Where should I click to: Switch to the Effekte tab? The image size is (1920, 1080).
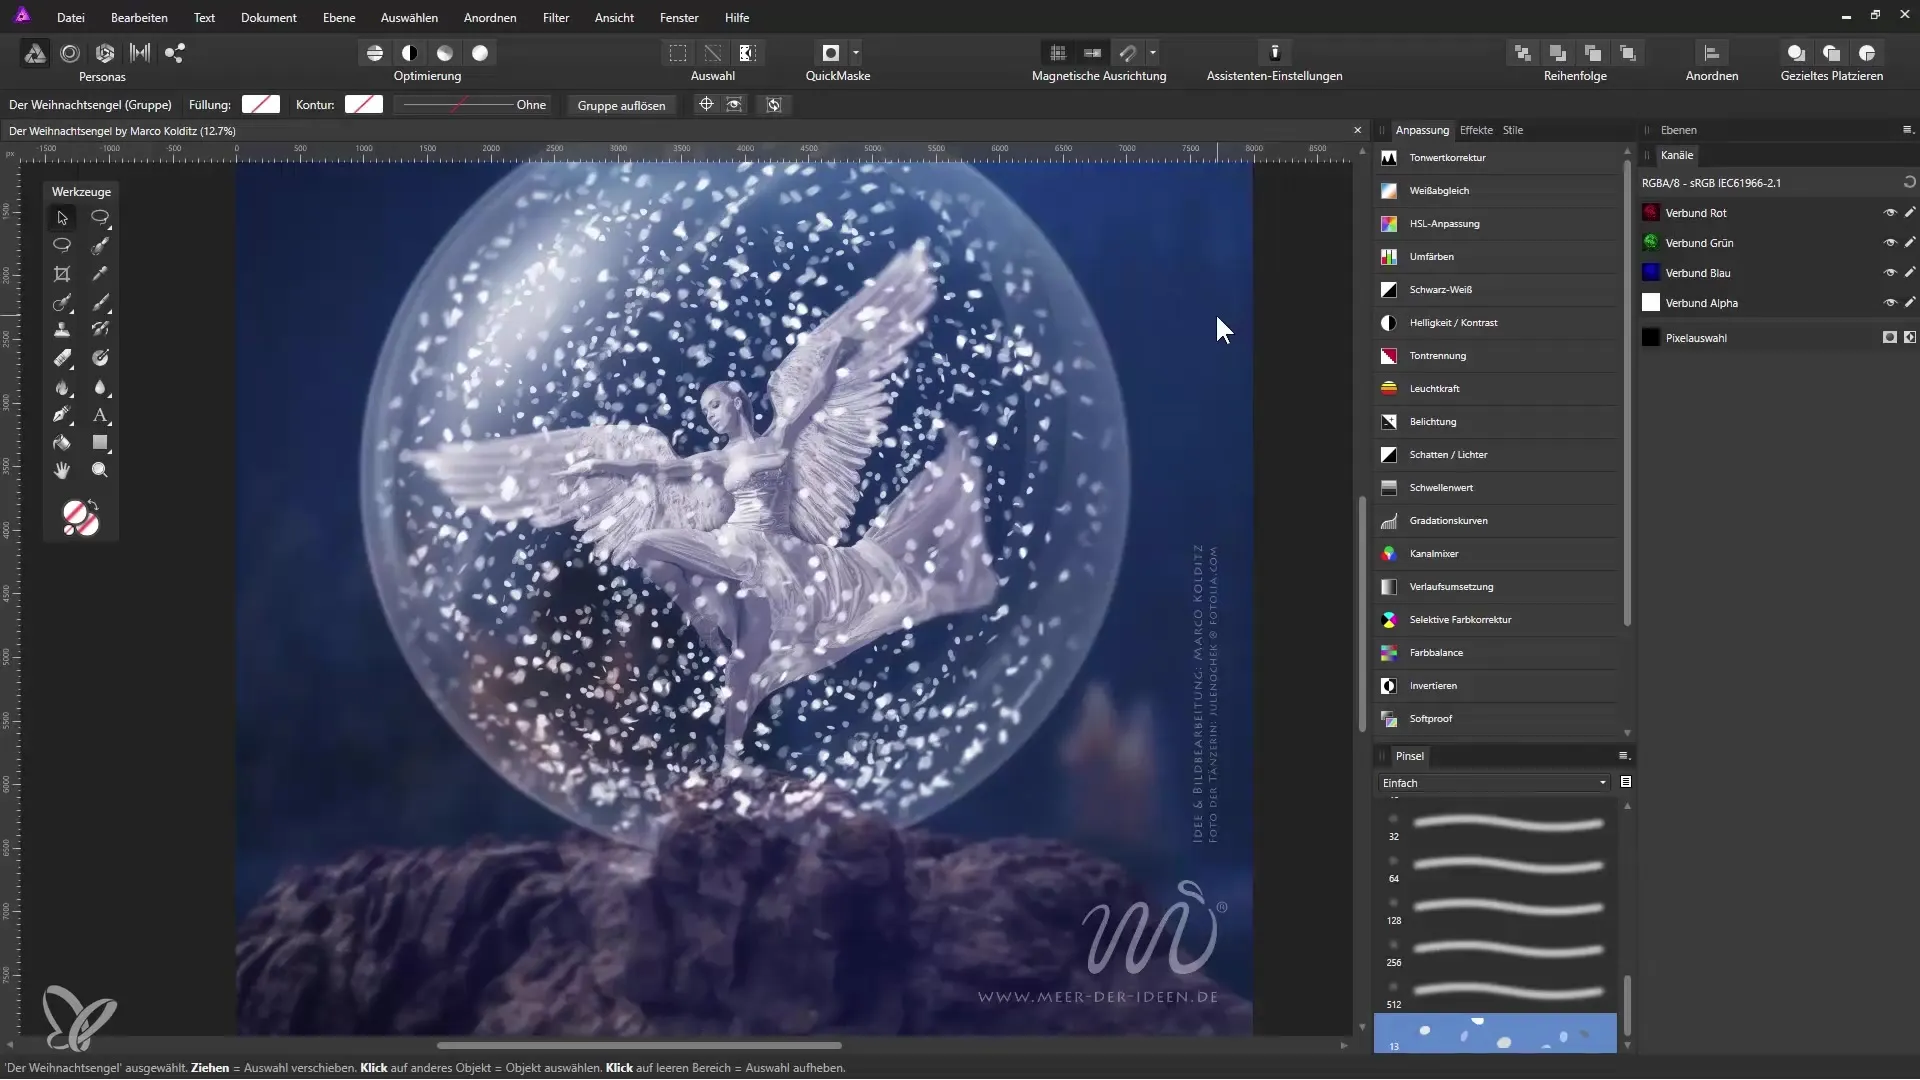click(1475, 130)
